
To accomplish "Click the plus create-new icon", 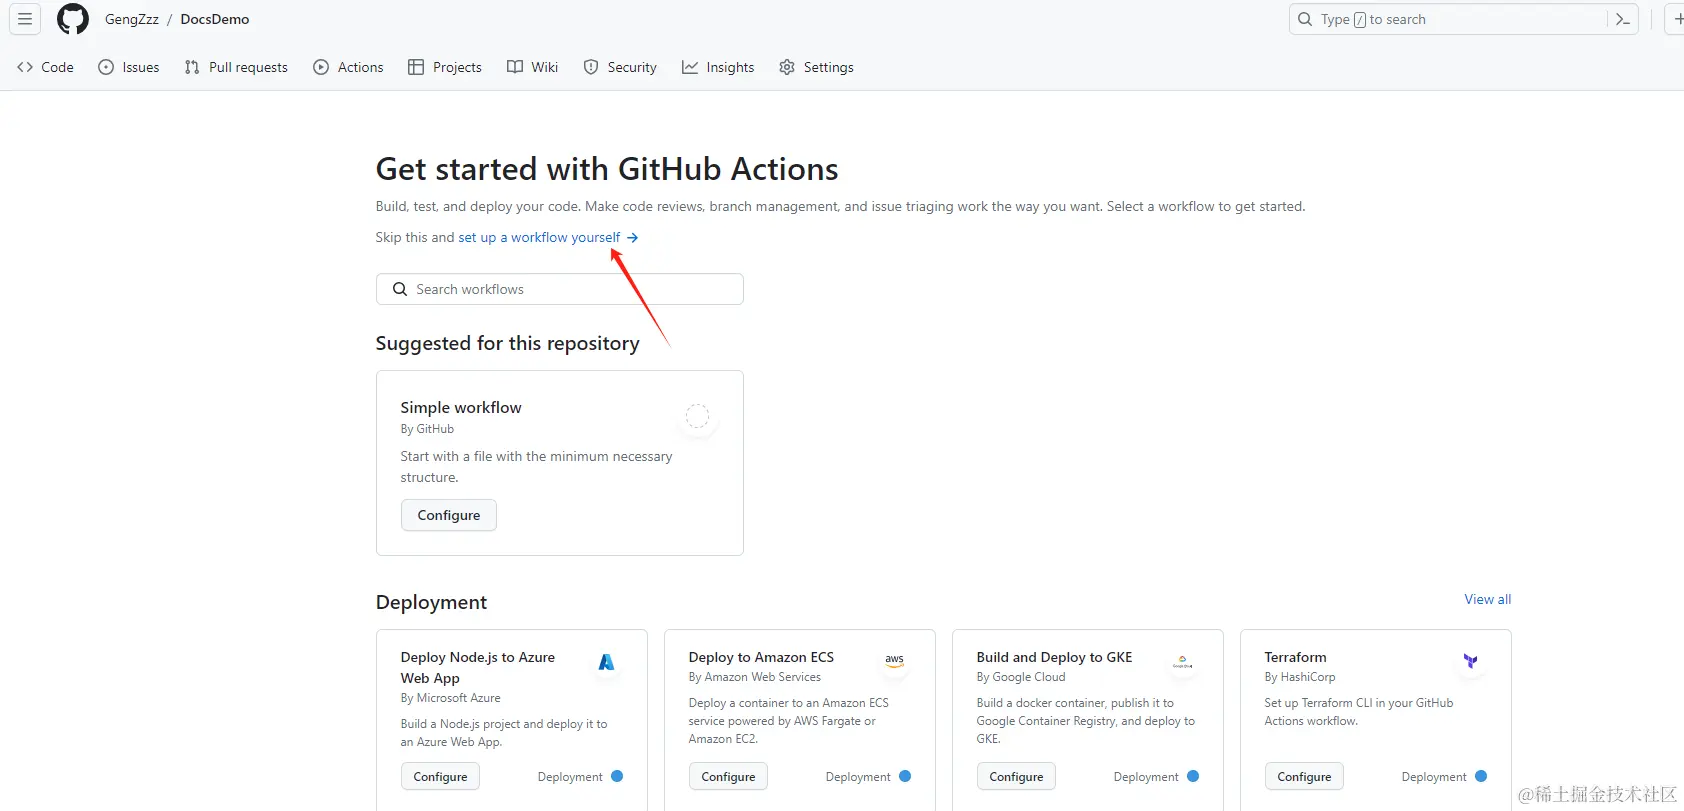I will pos(1676,19).
